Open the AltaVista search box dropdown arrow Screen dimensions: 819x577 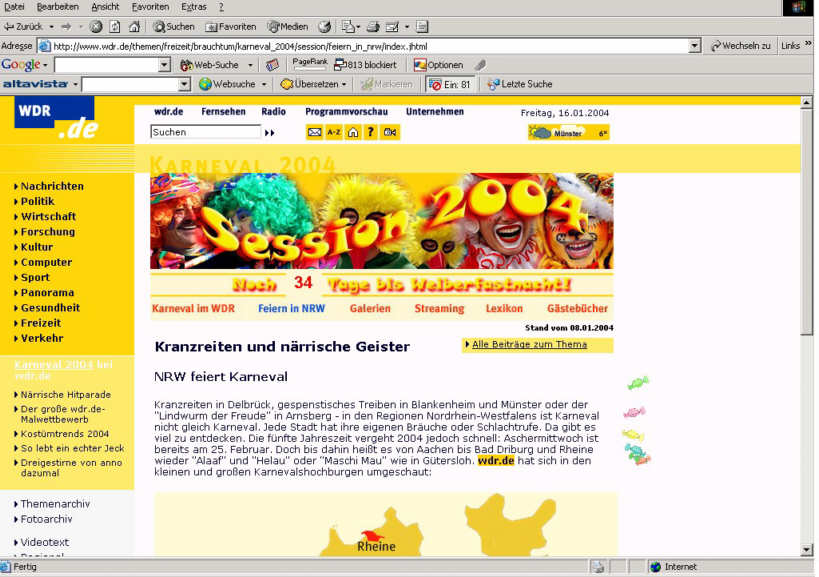(184, 84)
